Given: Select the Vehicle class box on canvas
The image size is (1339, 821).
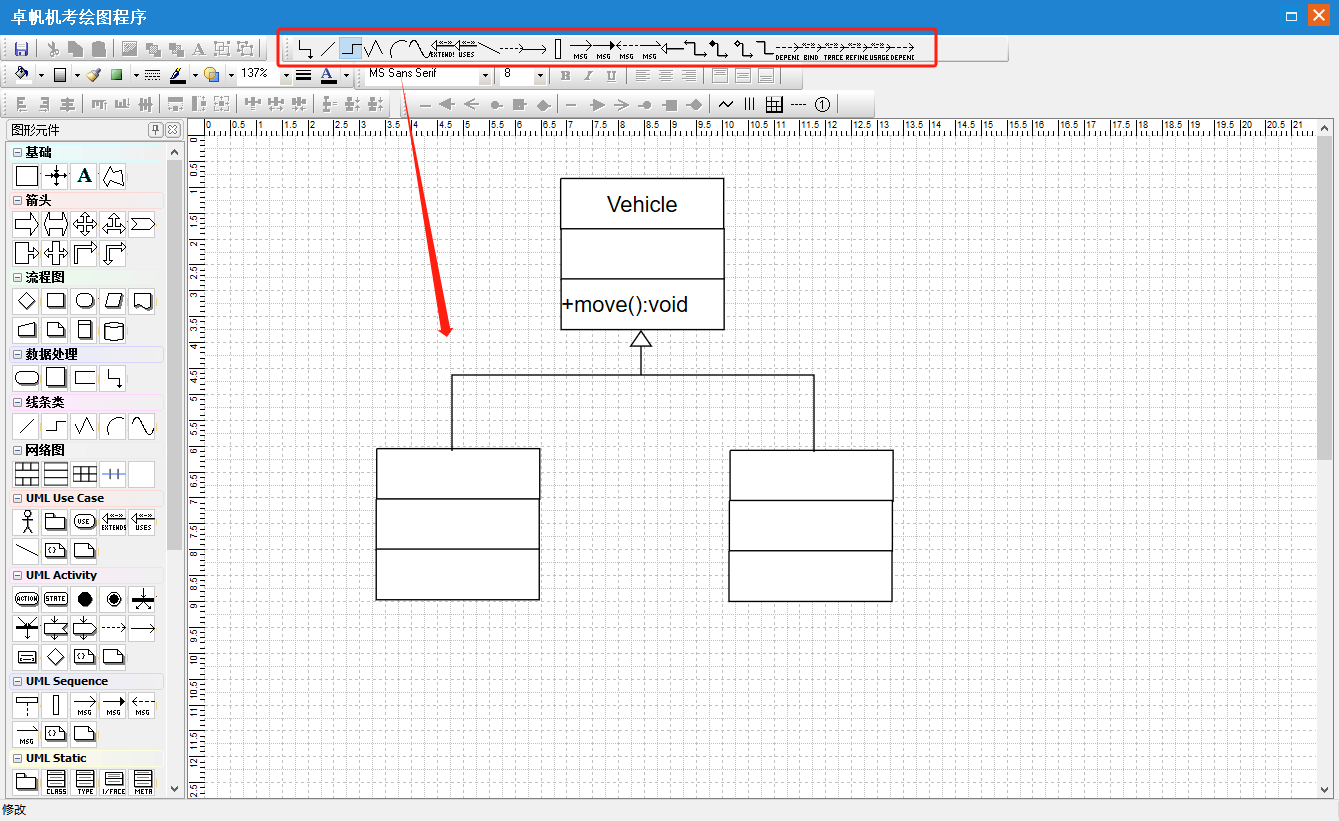Looking at the screenshot, I should [x=641, y=204].
